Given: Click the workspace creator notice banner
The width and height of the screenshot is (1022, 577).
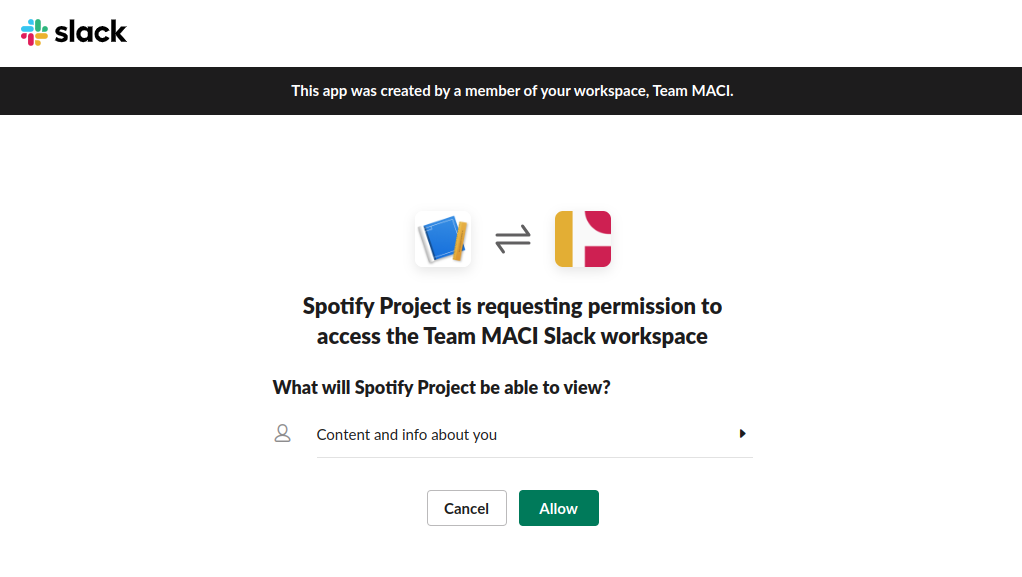Looking at the screenshot, I should coord(511,90).
